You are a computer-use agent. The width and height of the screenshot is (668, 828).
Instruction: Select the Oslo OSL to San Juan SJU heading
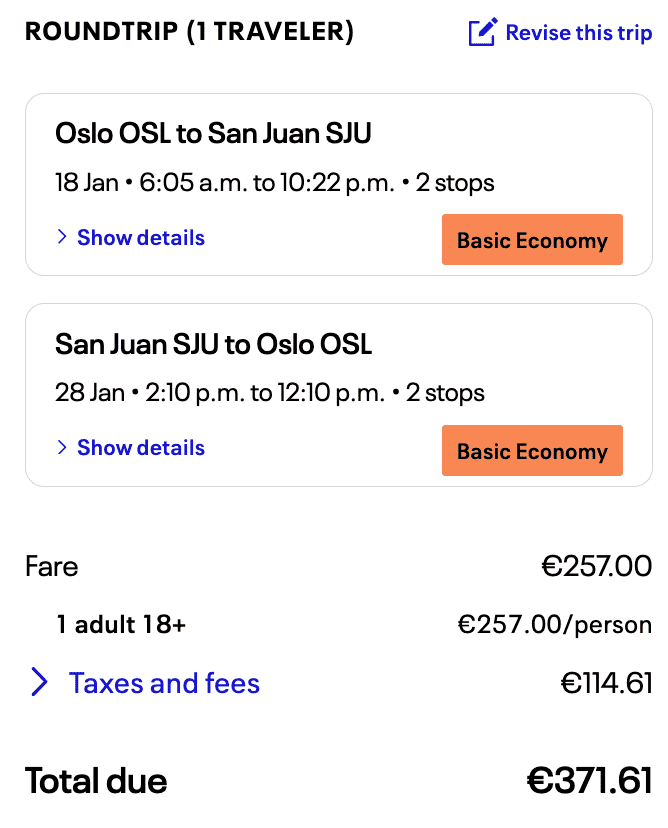pyautogui.click(x=213, y=134)
